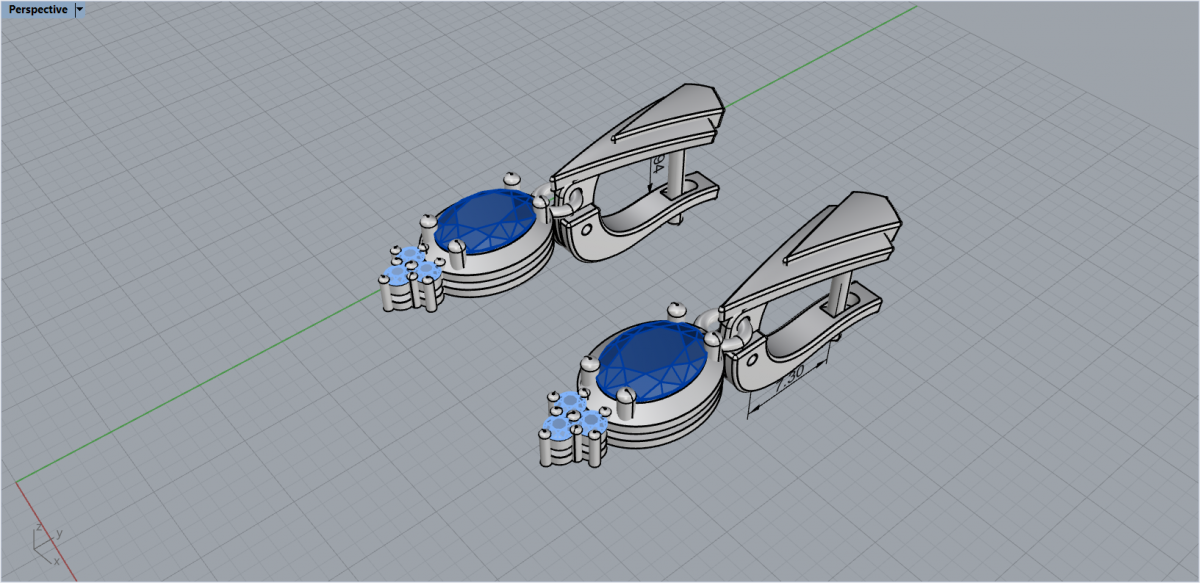Viewport: 1200px width, 583px height.
Task: Pick the top prong above the upper blue gem
Action: tap(511, 179)
